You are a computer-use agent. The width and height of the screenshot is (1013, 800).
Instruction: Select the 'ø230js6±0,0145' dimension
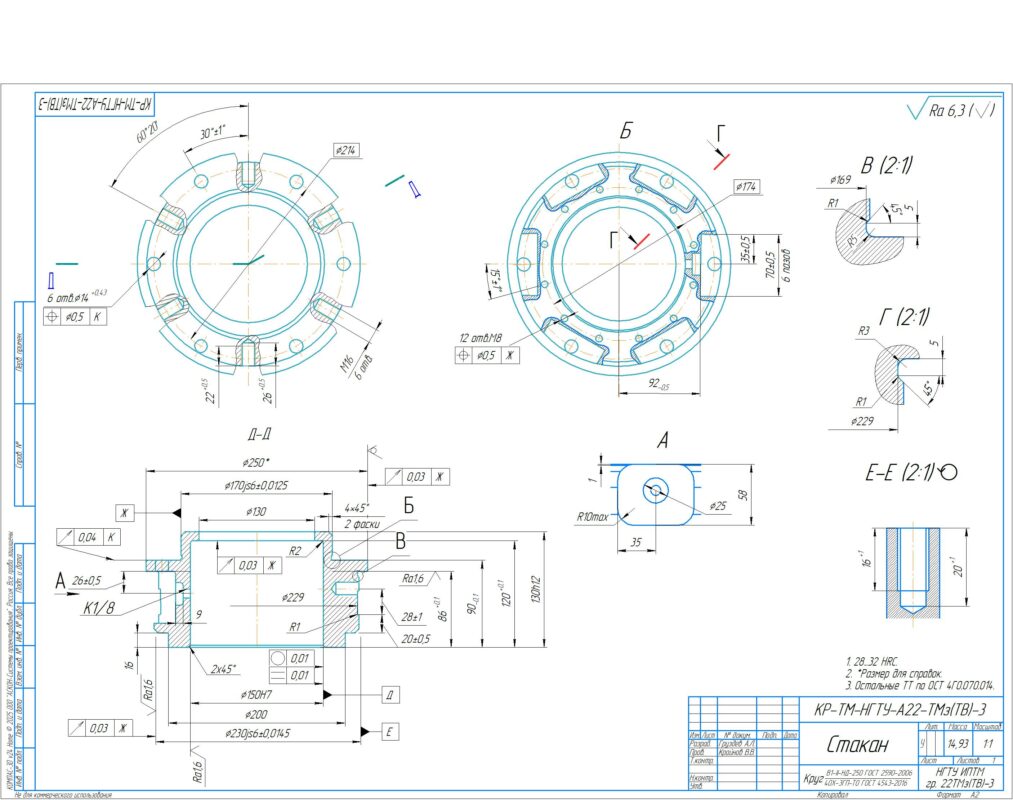257,733
